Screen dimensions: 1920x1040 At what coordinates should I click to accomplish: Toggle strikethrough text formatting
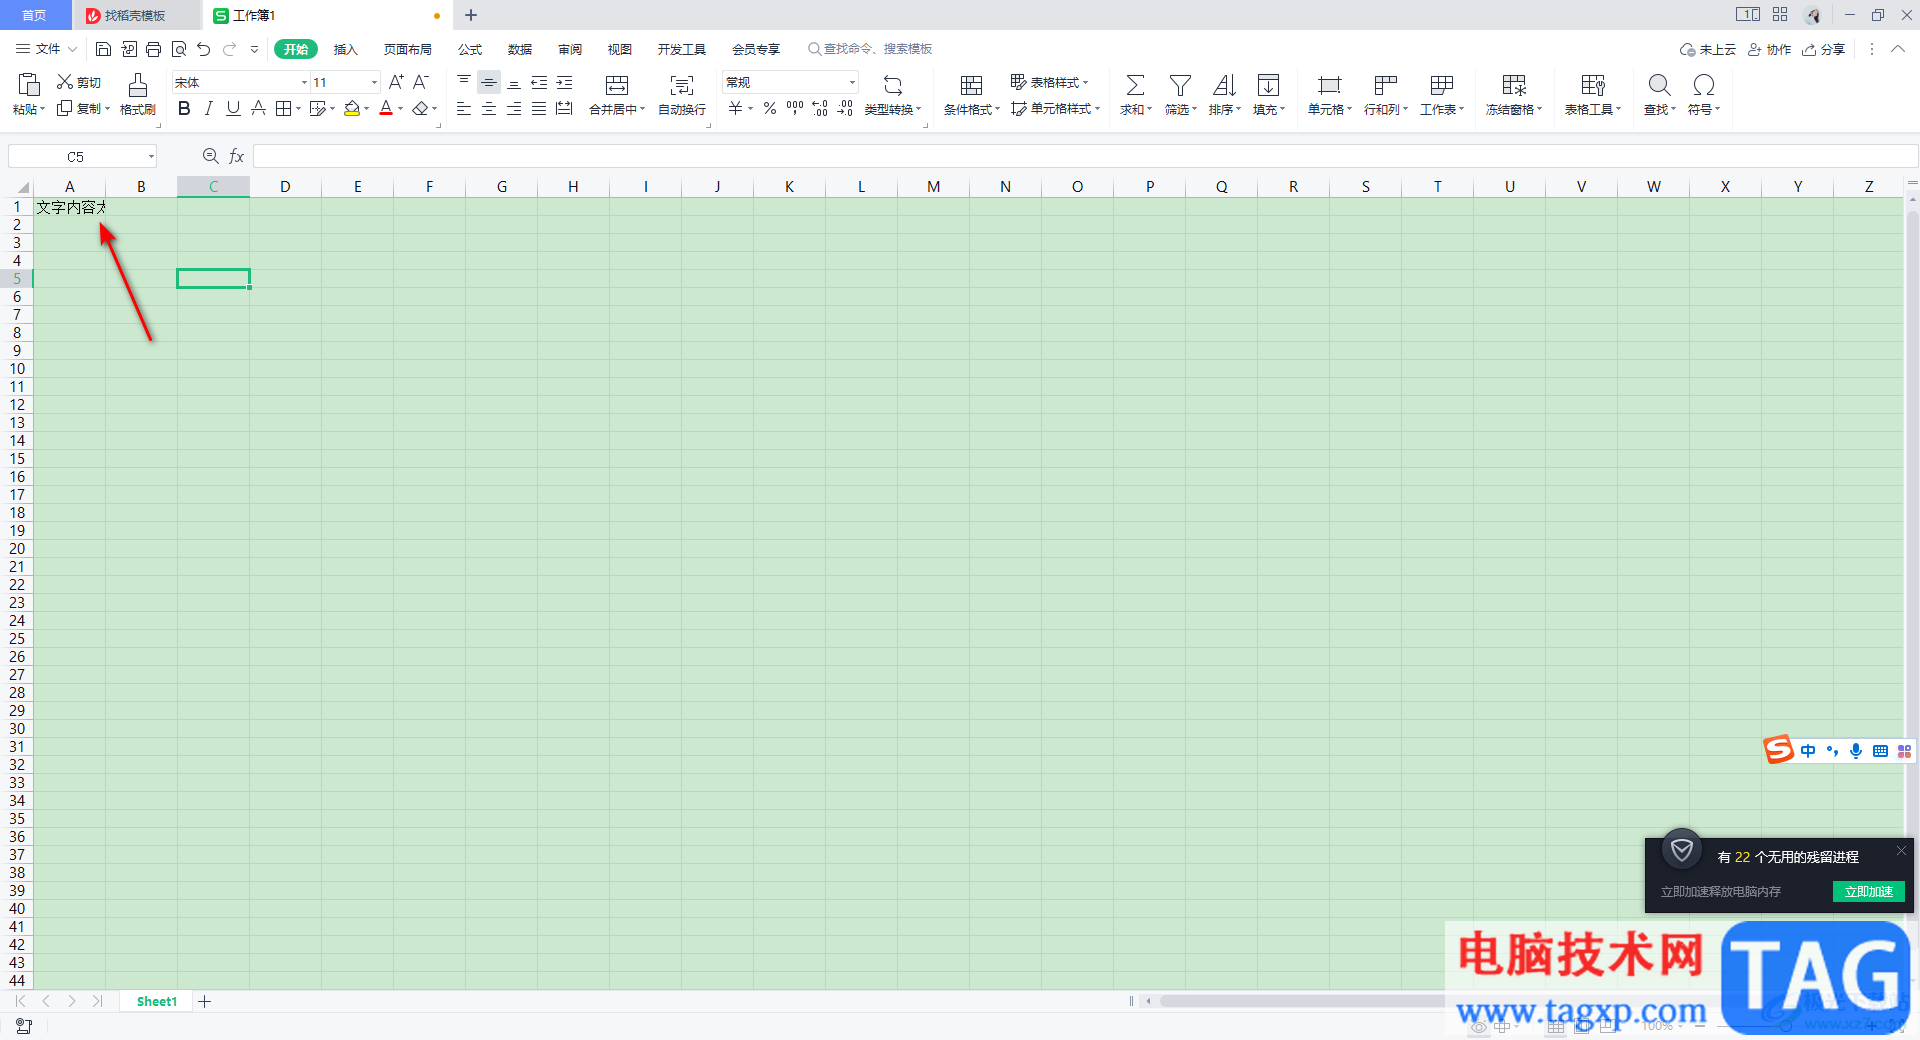pyautogui.click(x=258, y=108)
